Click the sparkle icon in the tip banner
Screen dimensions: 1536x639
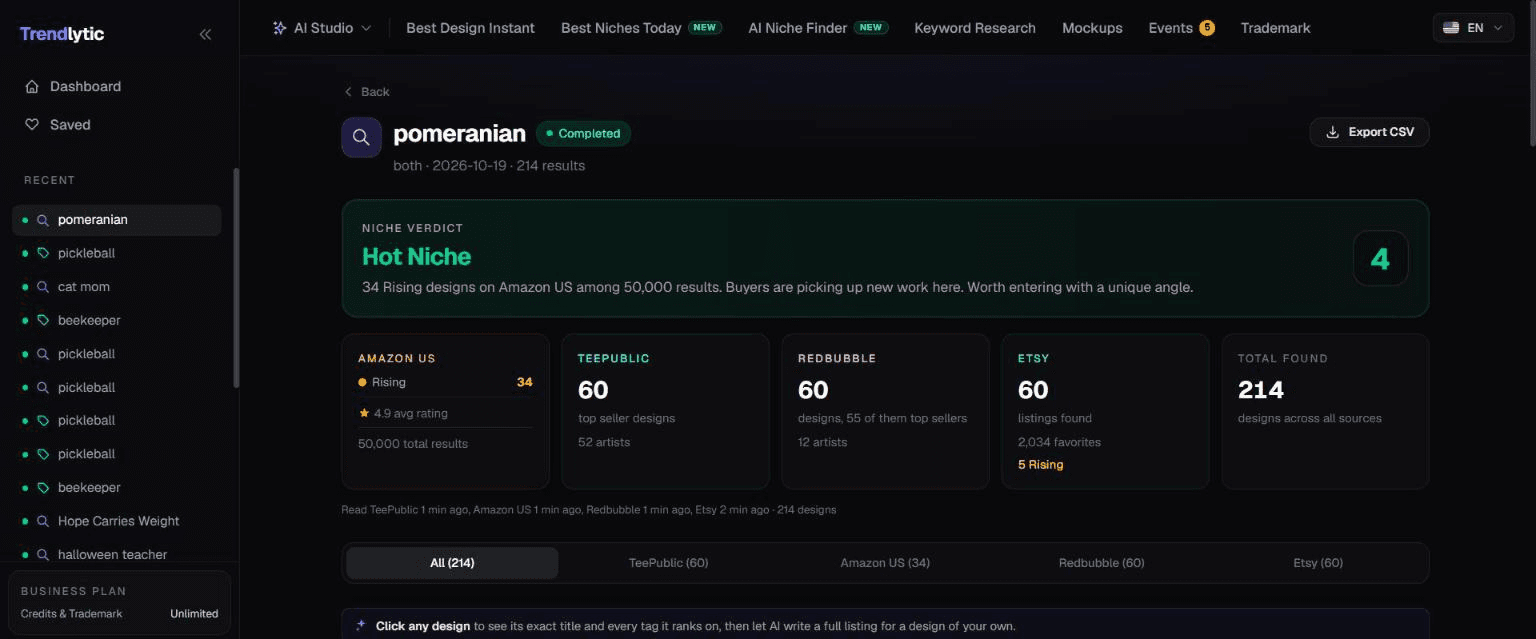click(360, 626)
